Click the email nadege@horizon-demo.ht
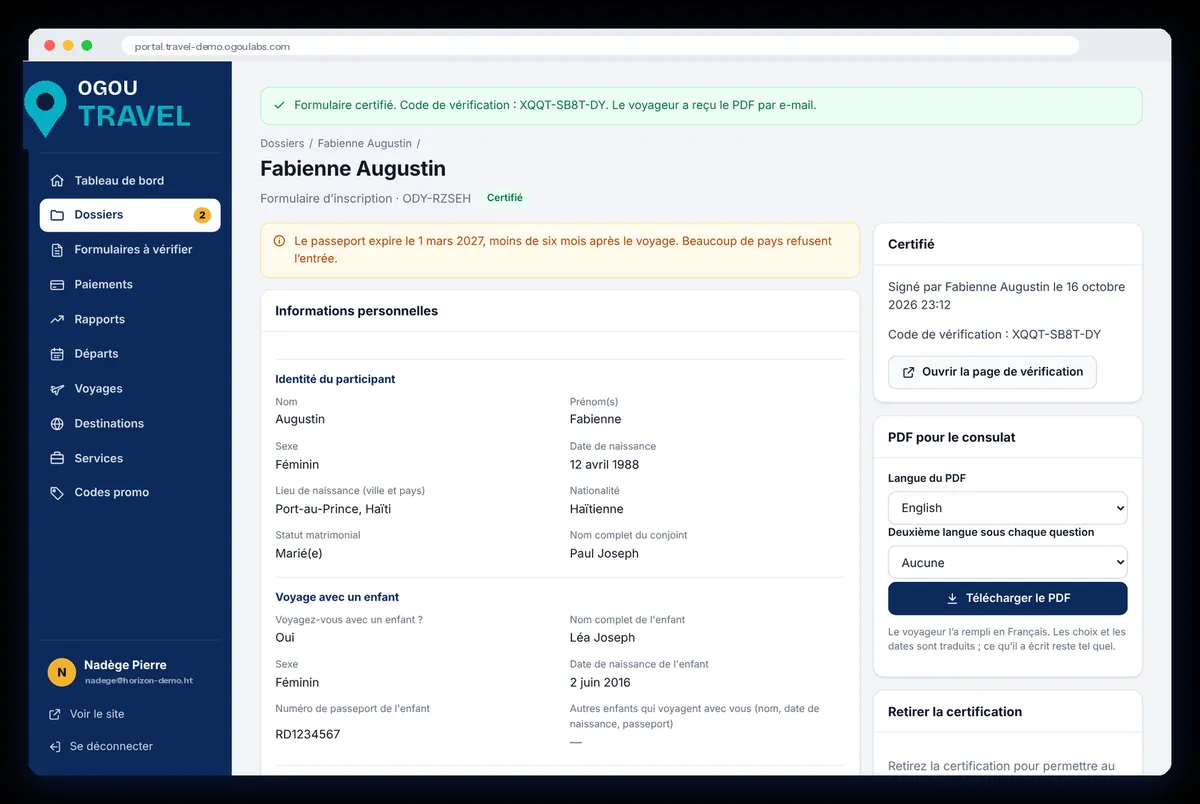This screenshot has width=1200, height=804. click(x=139, y=681)
